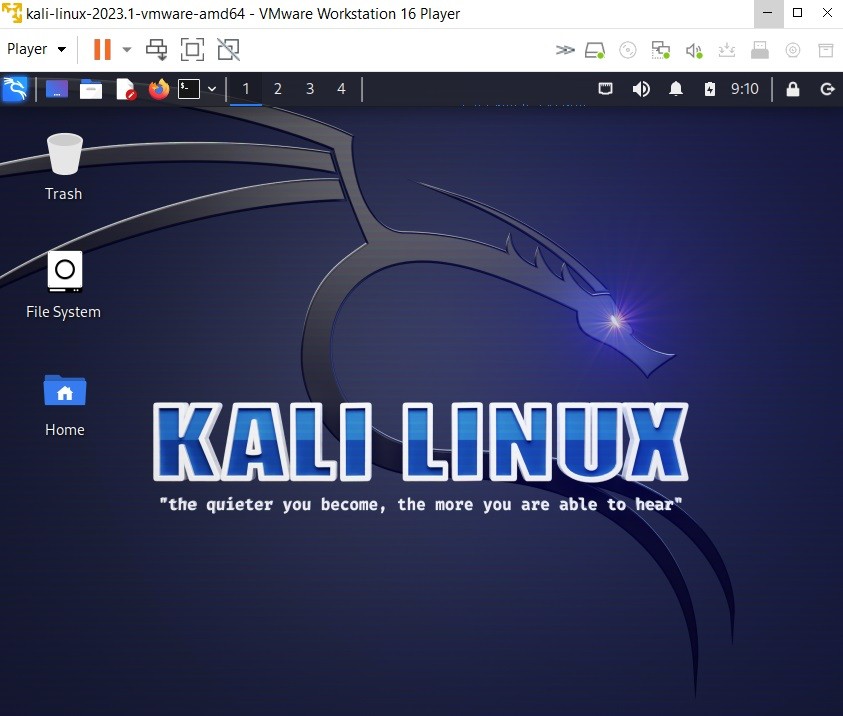Click the network adapter icon in VMware toolbar
Viewport: 843px width, 716px height.
pyautogui.click(x=660, y=49)
